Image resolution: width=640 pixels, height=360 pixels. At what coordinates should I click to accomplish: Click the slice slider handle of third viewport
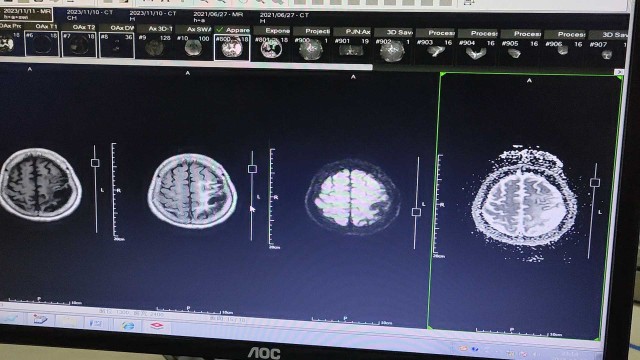(x=416, y=211)
